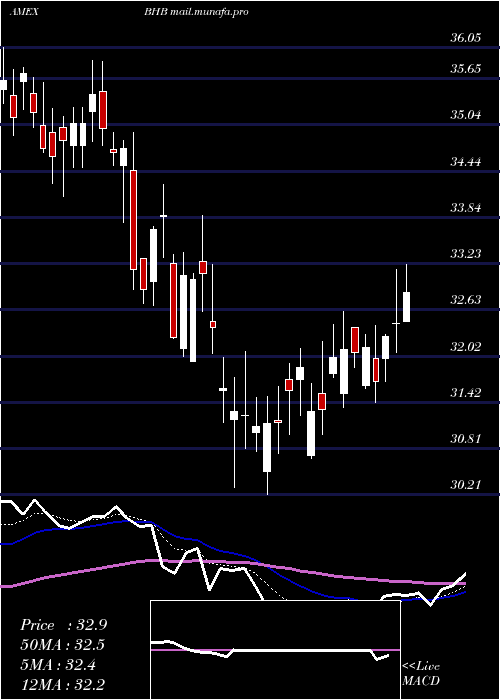Image resolution: width=500 pixels, height=700 pixels.
Task: Click the AMEX exchange label
Action: pyautogui.click(x=24, y=12)
